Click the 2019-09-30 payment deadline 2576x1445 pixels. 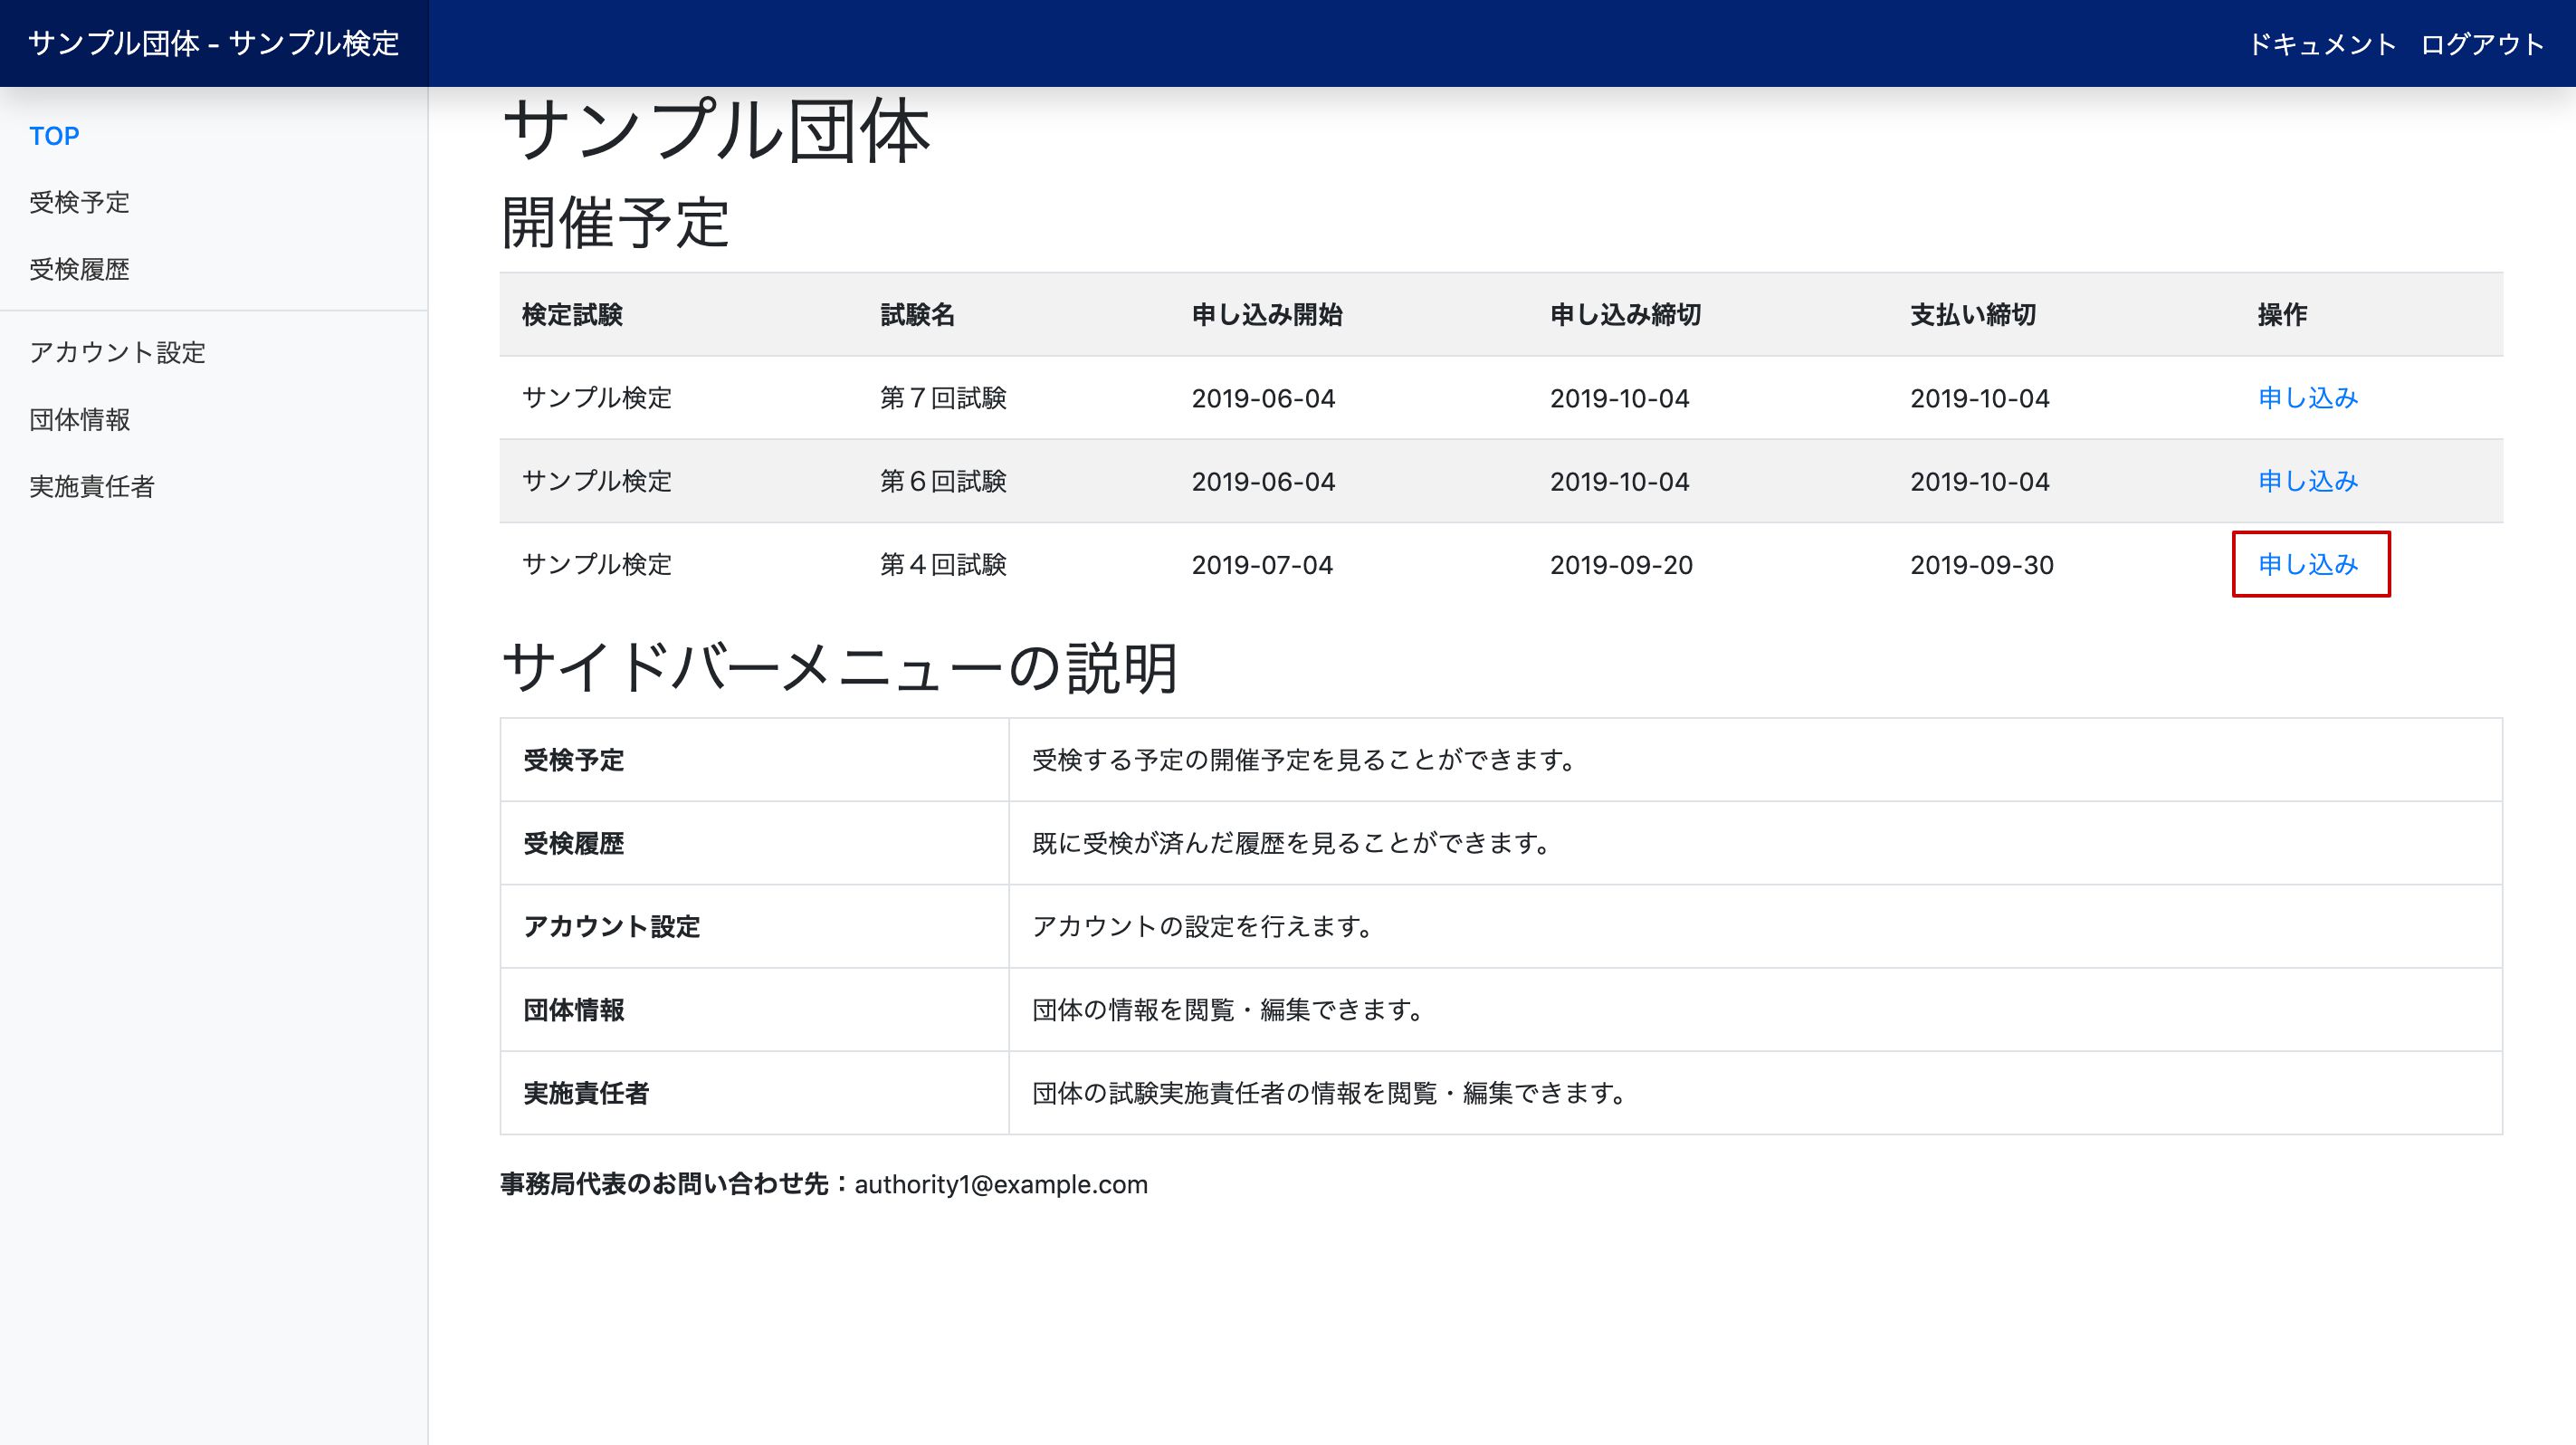click(1982, 565)
